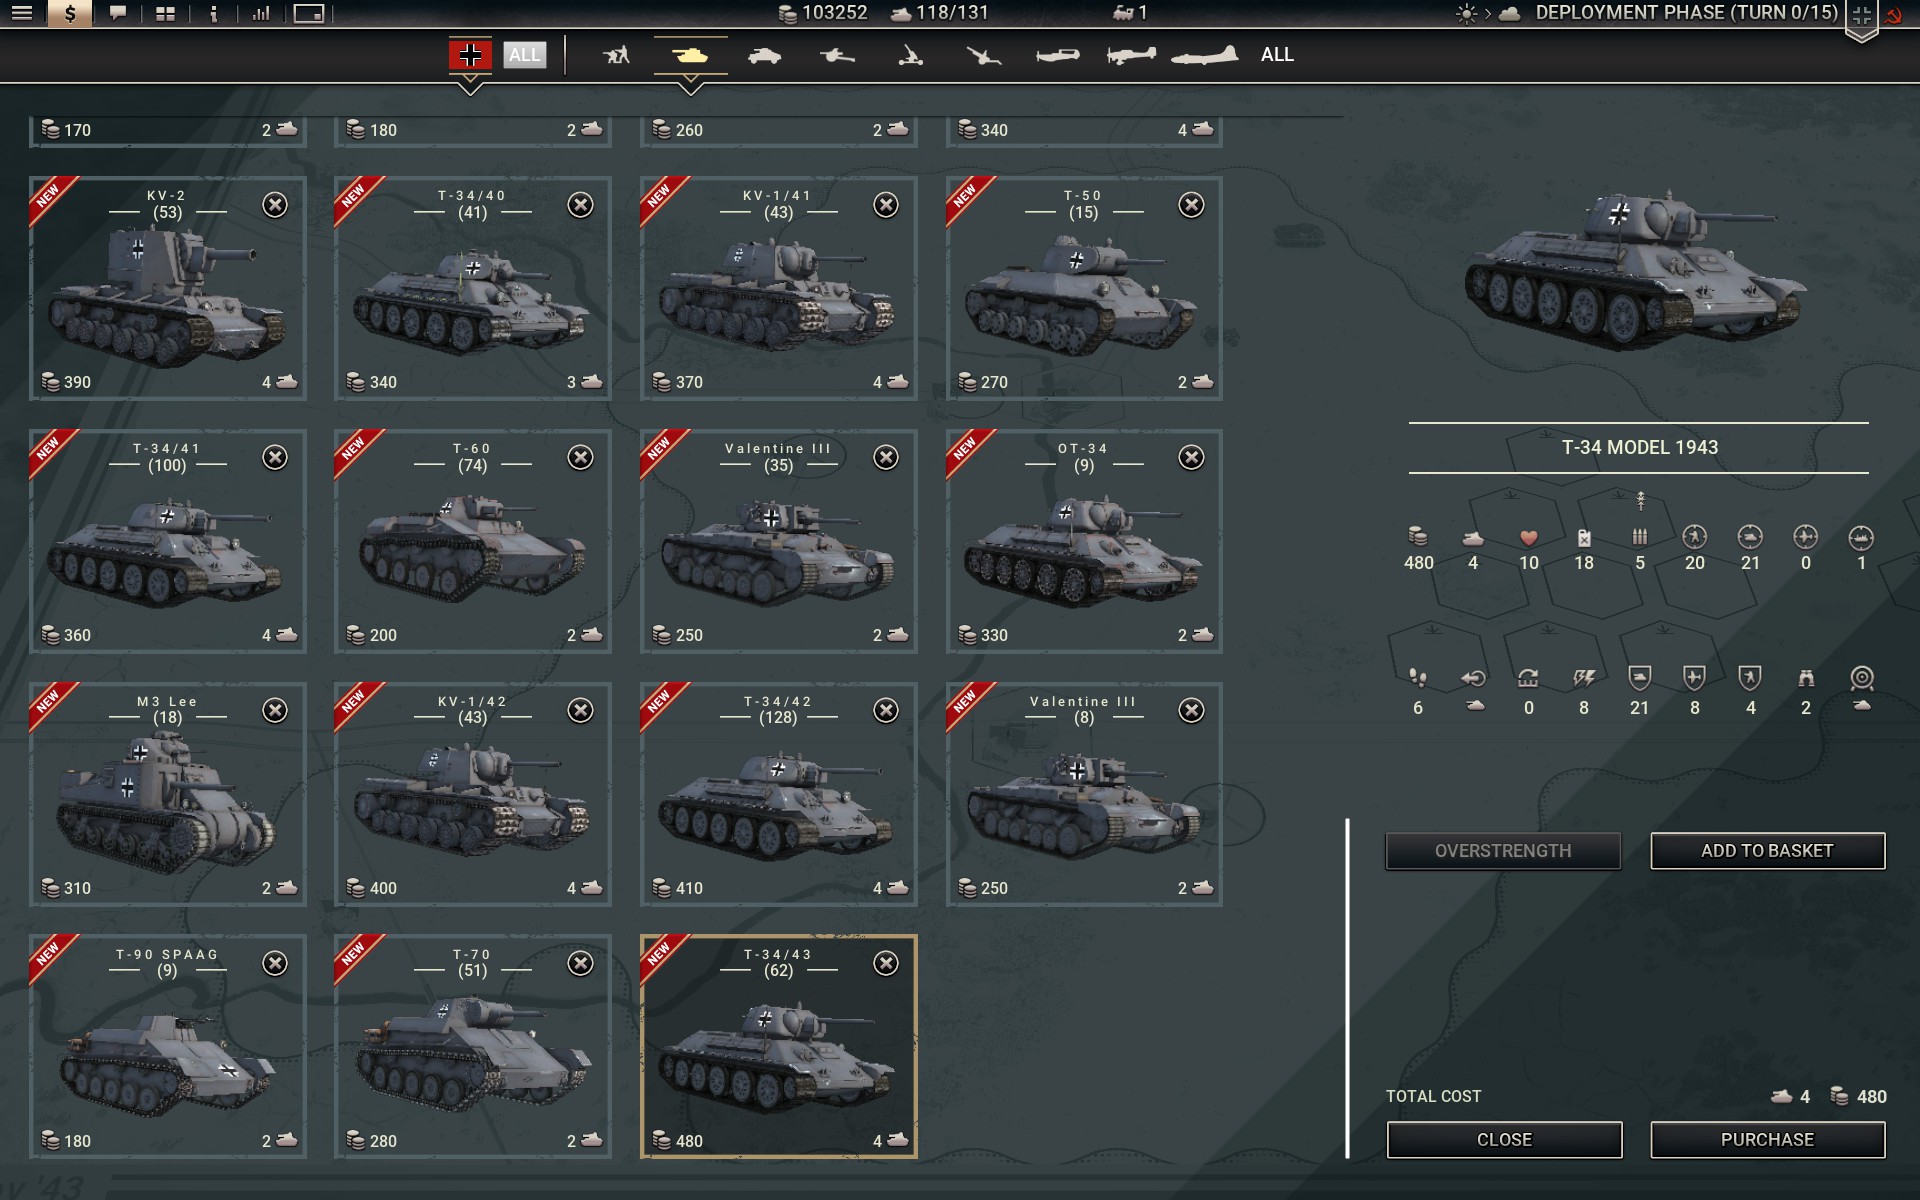
Task: Remove the T-60 captured unit
Action: click(580, 458)
